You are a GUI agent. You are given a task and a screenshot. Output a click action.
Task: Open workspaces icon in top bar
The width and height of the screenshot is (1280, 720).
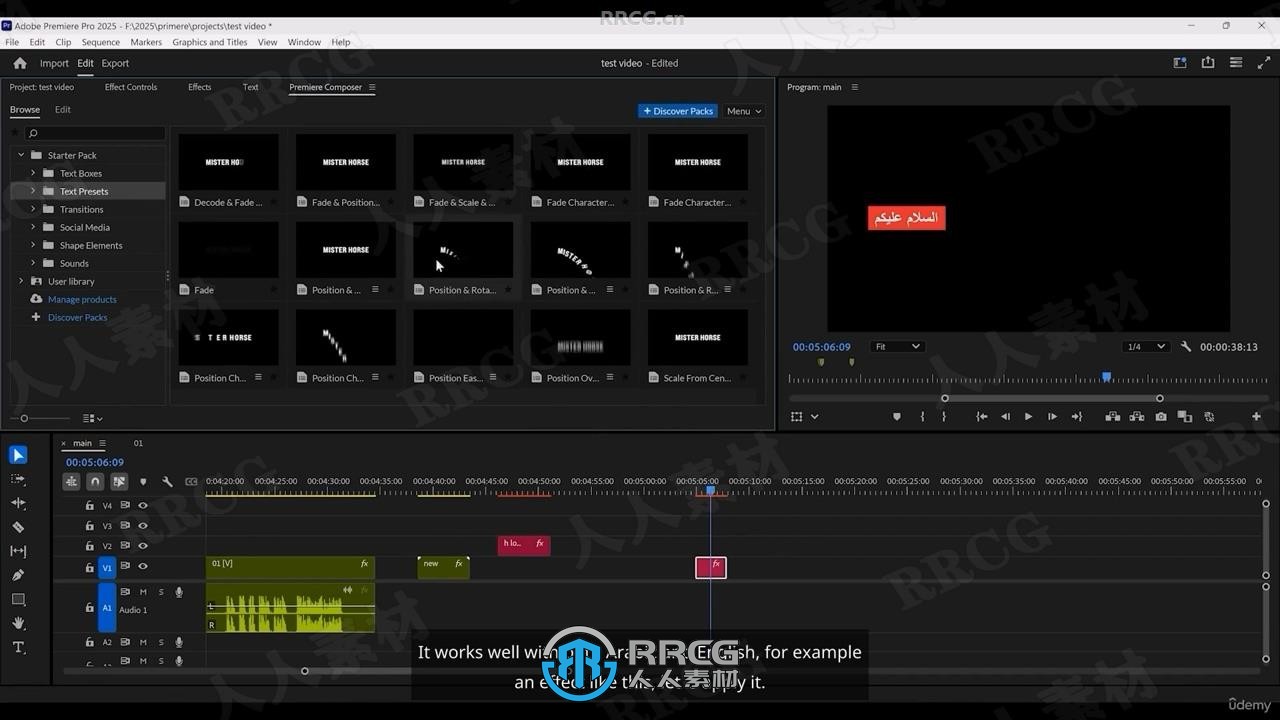[x=1180, y=62]
